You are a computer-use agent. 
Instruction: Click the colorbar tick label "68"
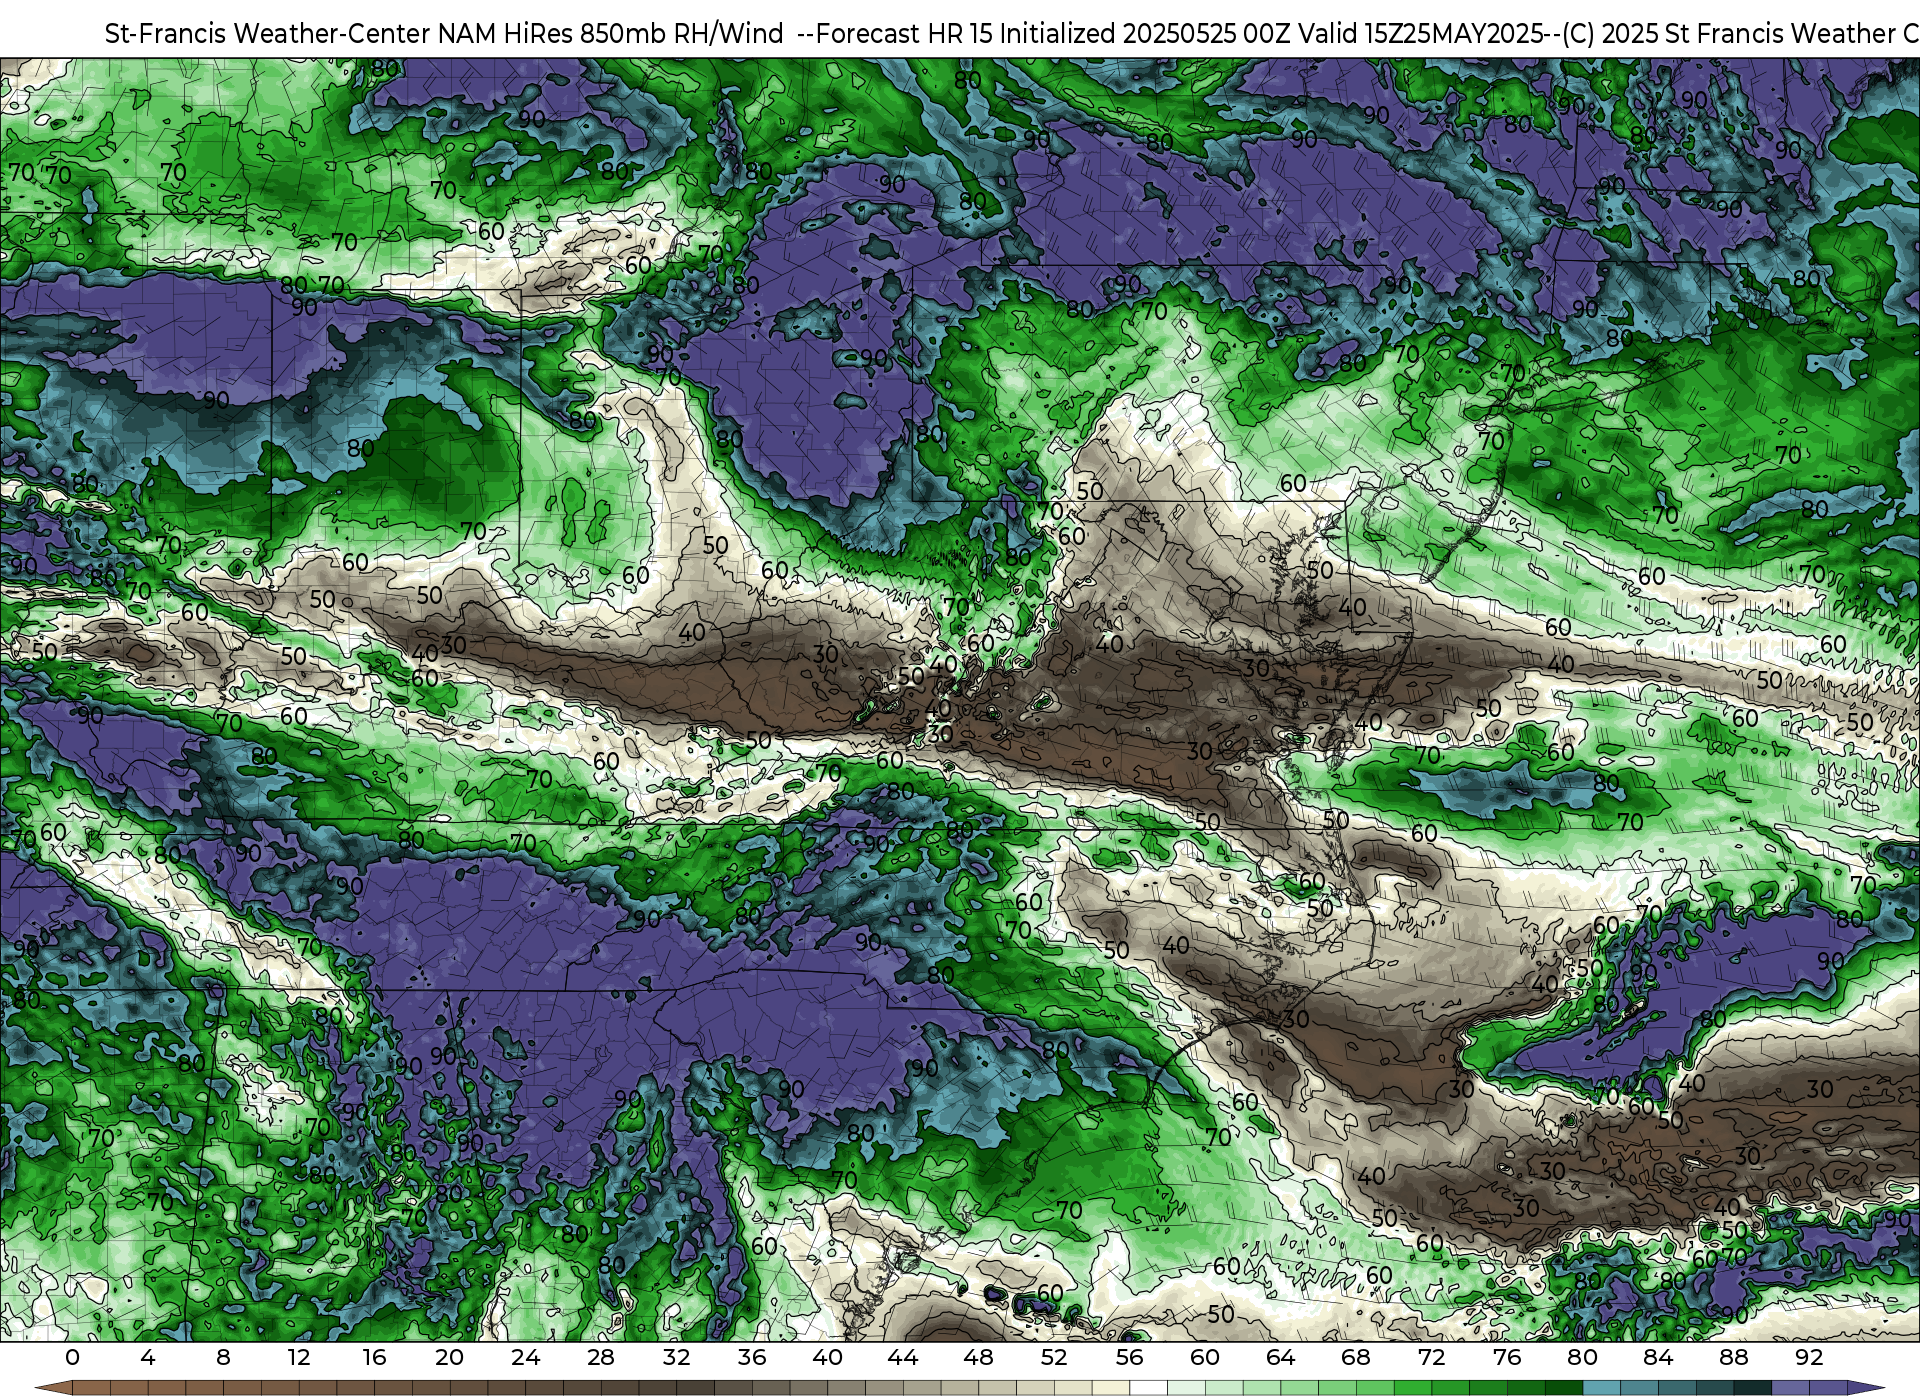tap(1356, 1357)
